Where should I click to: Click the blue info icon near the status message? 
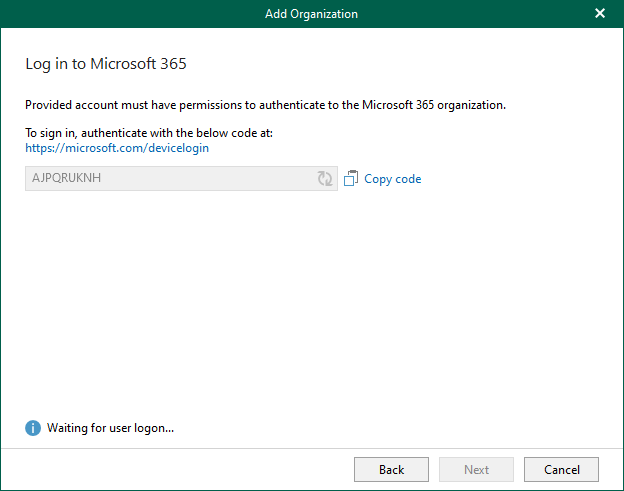click(x=33, y=428)
